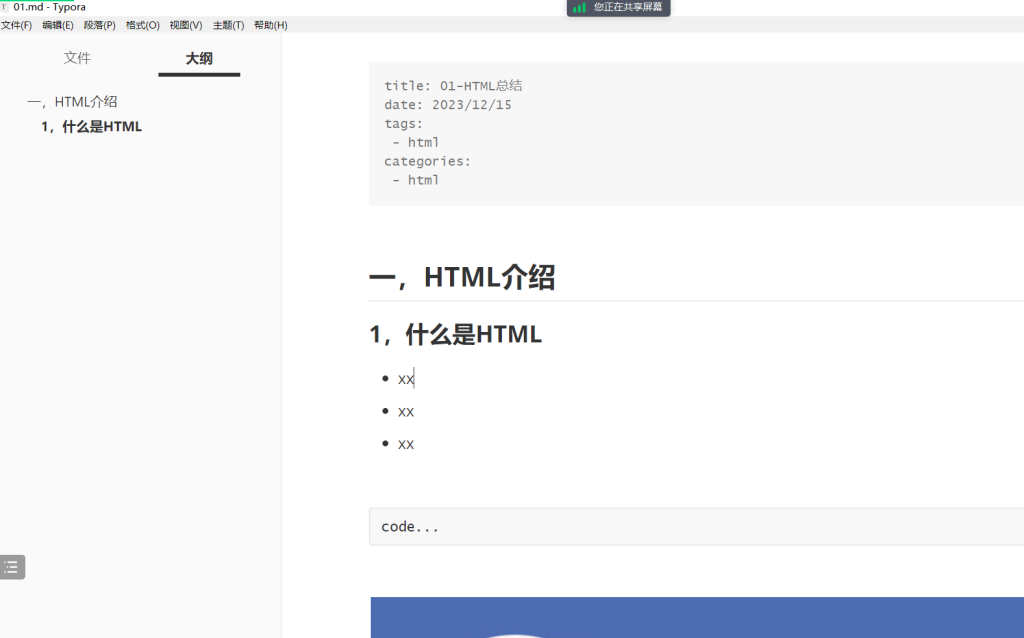Open the 编辑(E) menu

58,25
